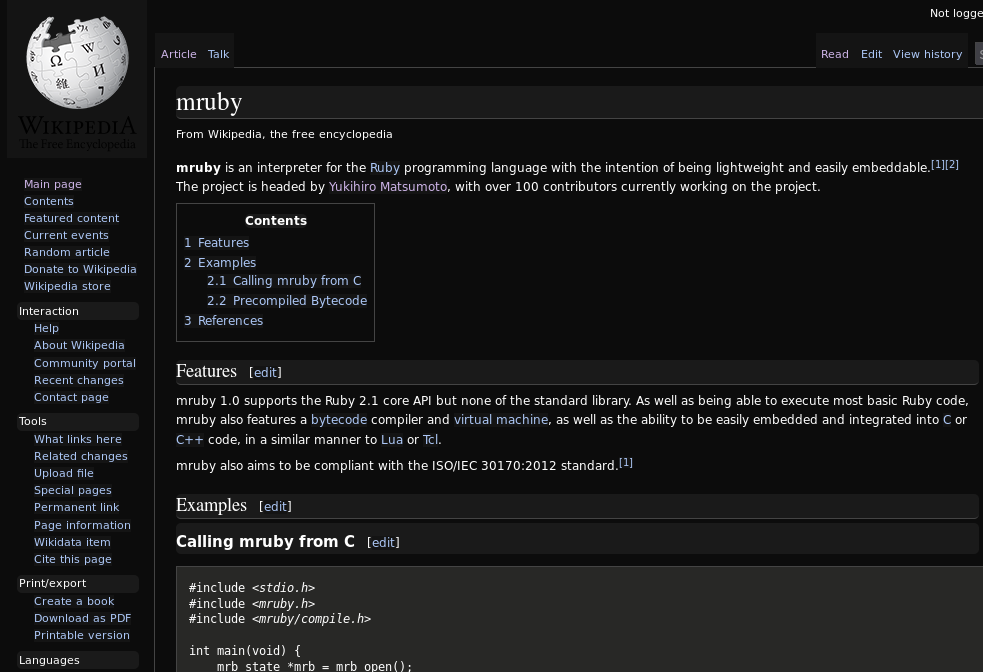The height and width of the screenshot is (672, 983).
Task: Open a Random article
Action: click(67, 252)
